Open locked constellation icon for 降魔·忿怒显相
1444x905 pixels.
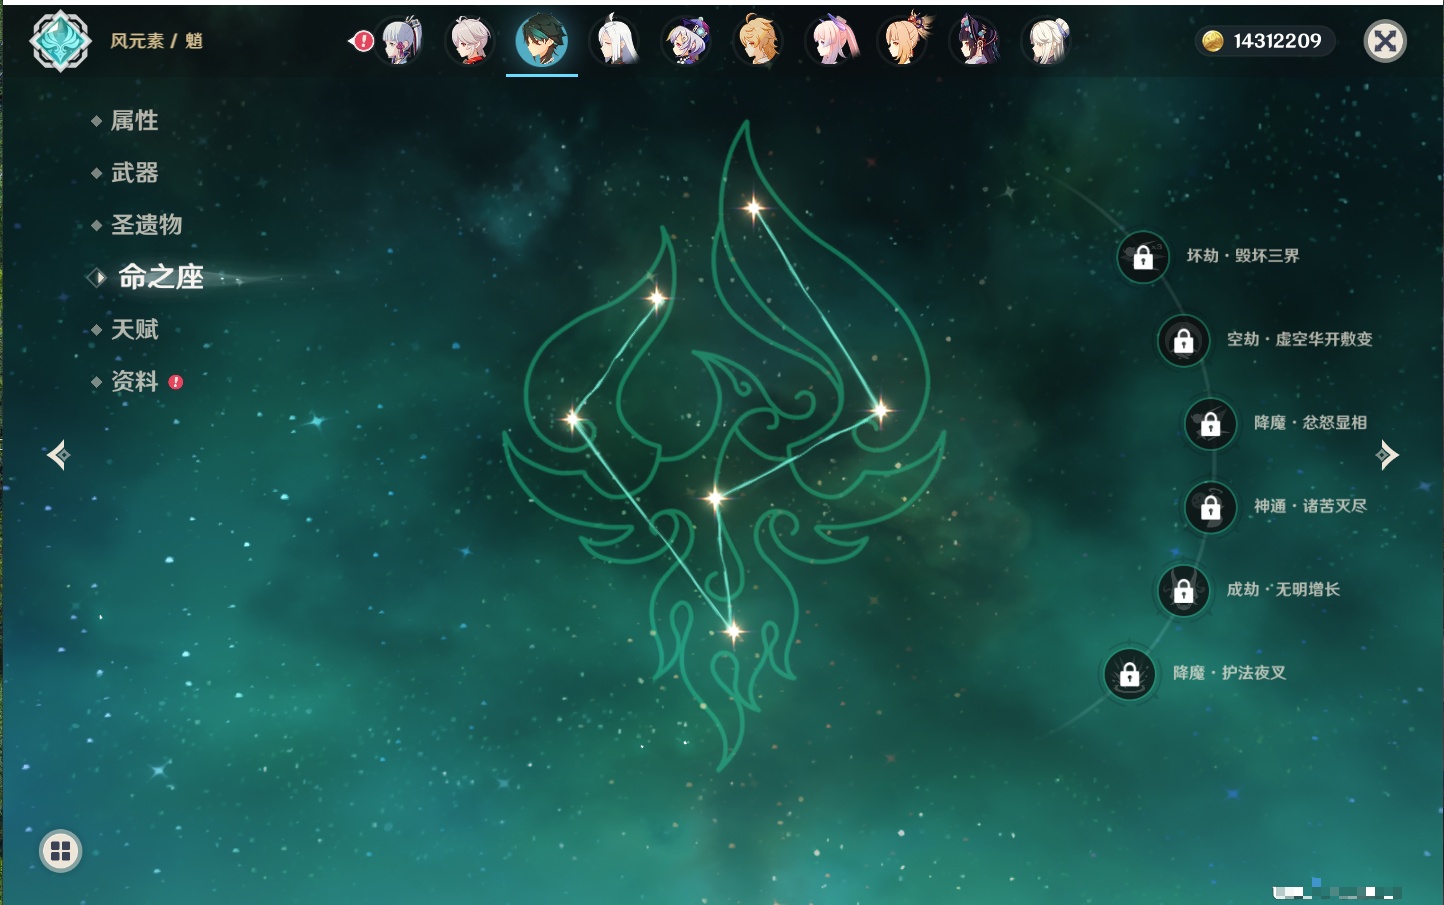pyautogui.click(x=1211, y=423)
